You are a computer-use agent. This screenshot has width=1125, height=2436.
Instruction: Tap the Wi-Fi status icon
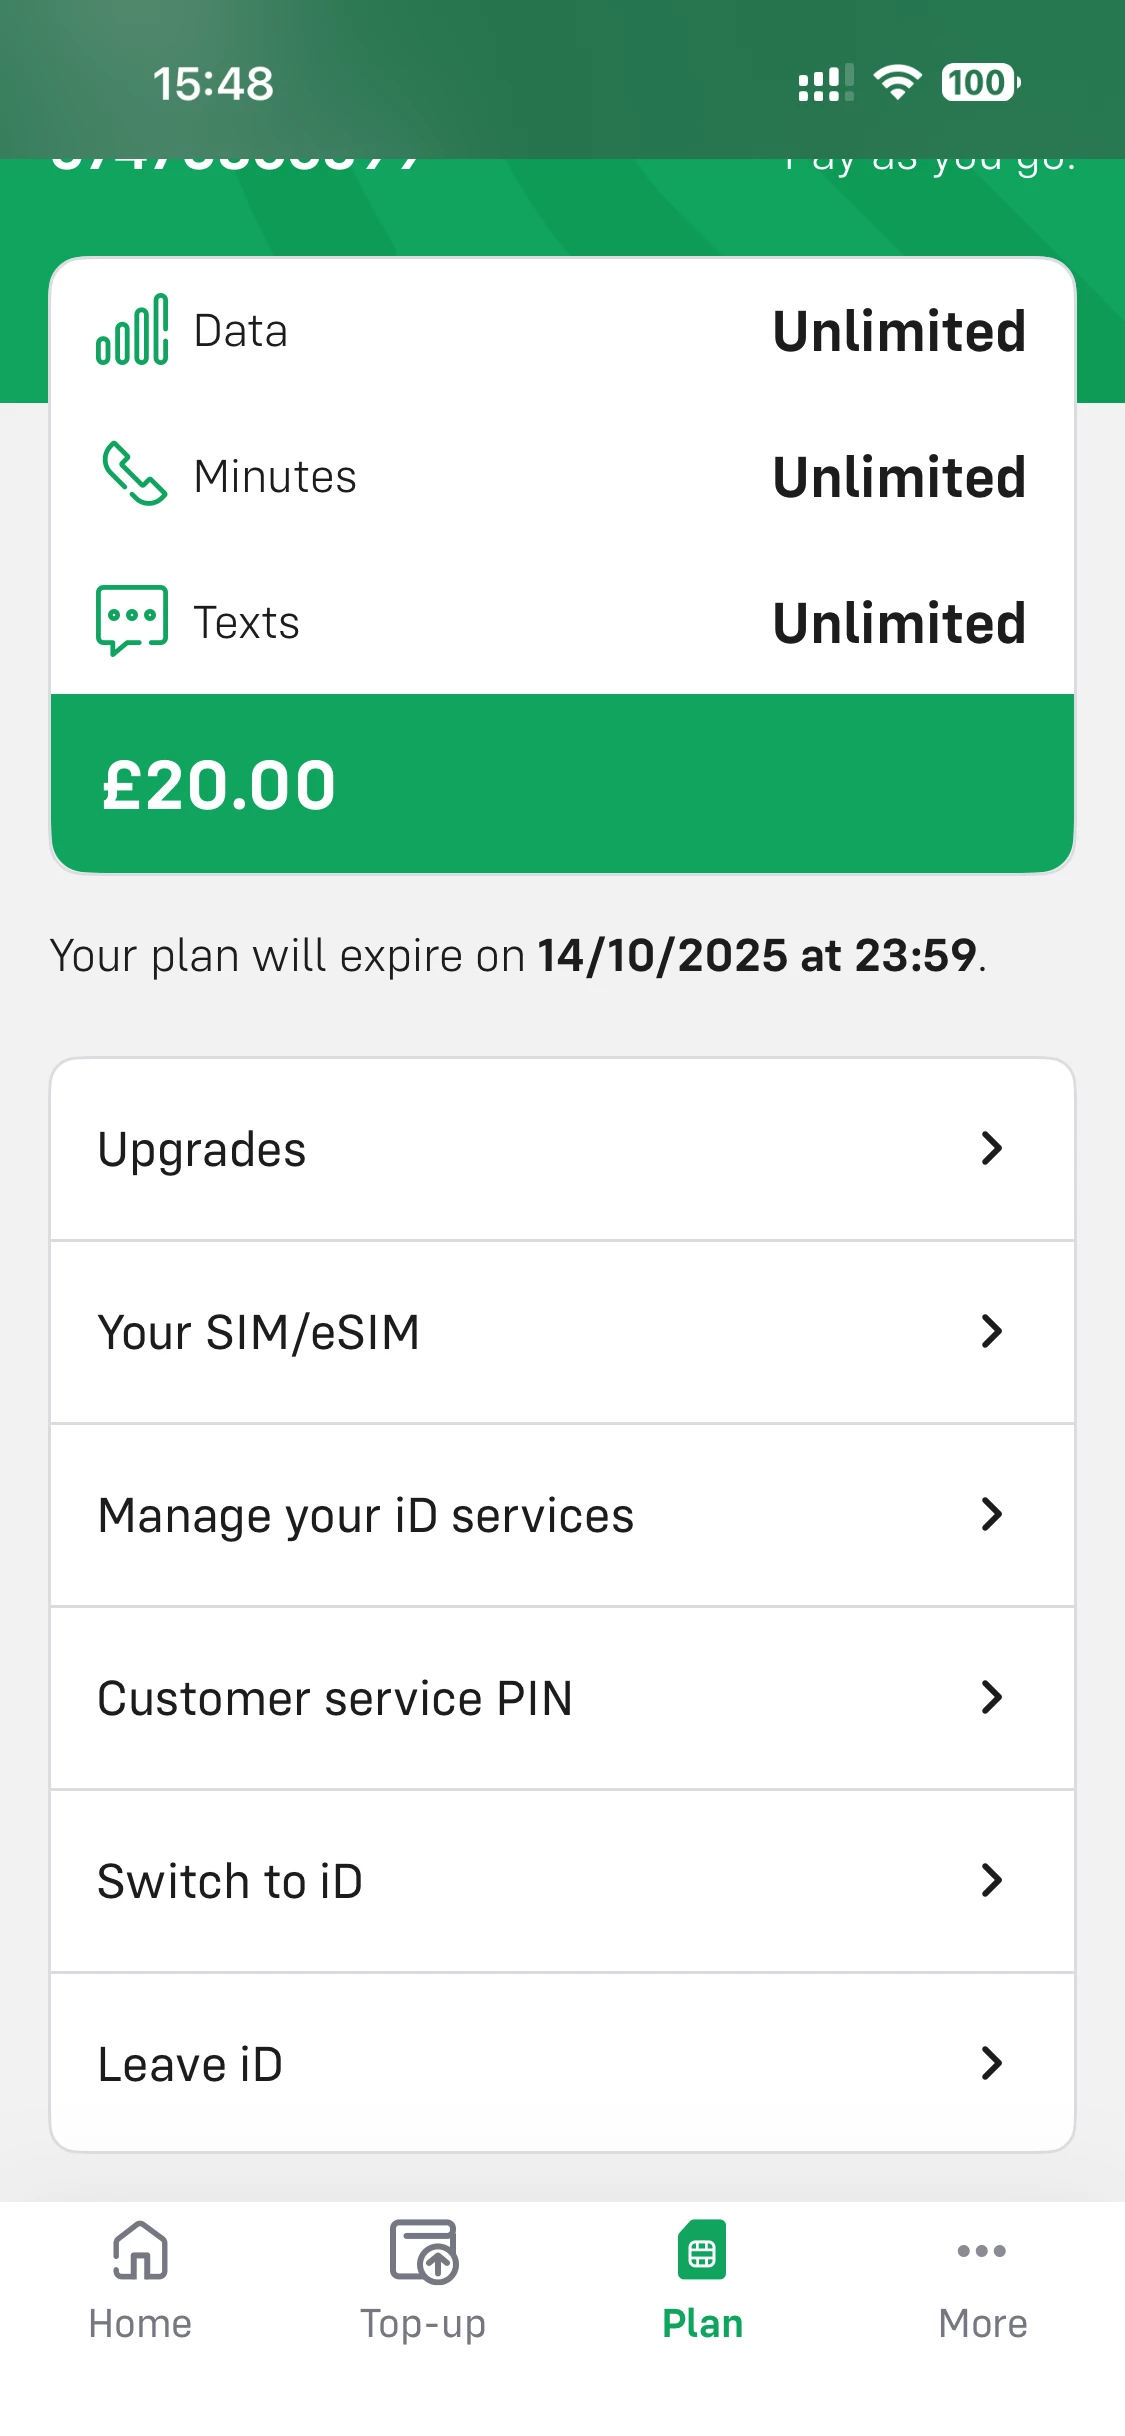coord(897,82)
